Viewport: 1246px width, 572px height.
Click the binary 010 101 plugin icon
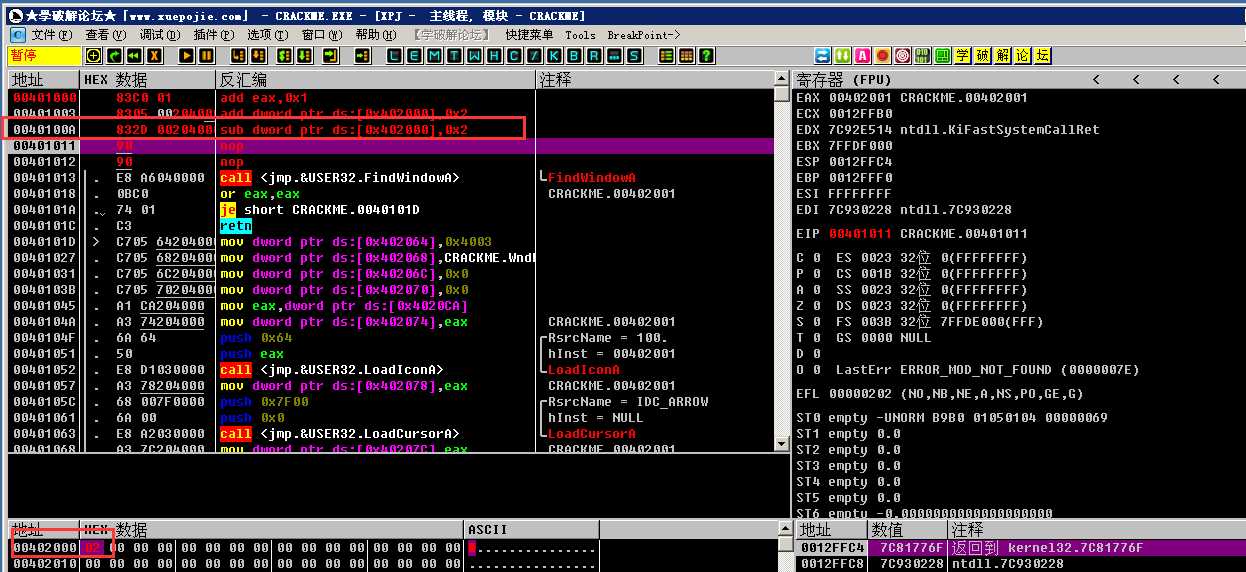[x=923, y=56]
